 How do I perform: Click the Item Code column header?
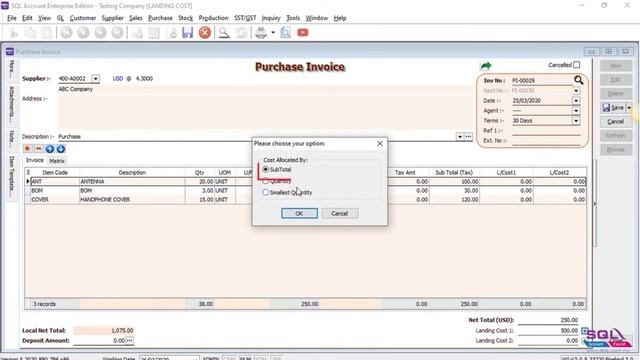click(55, 173)
